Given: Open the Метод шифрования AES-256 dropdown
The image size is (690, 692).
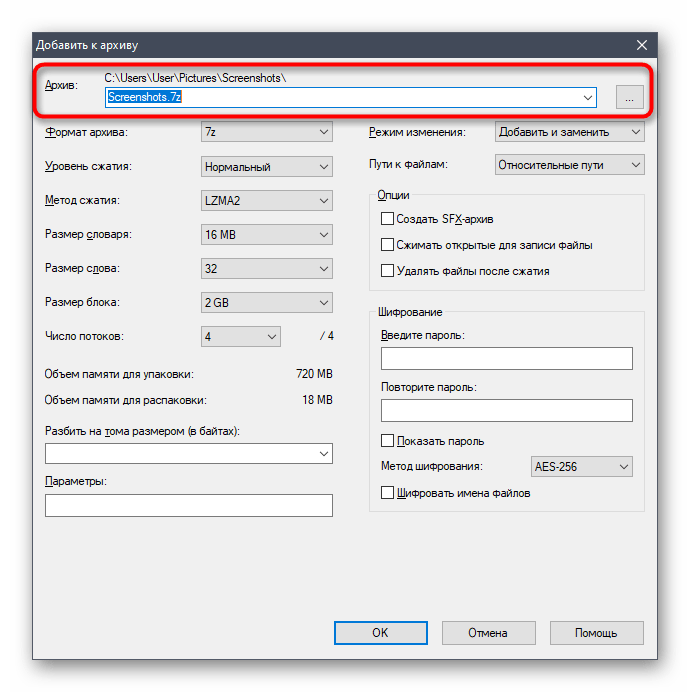Looking at the screenshot, I should point(581,466).
